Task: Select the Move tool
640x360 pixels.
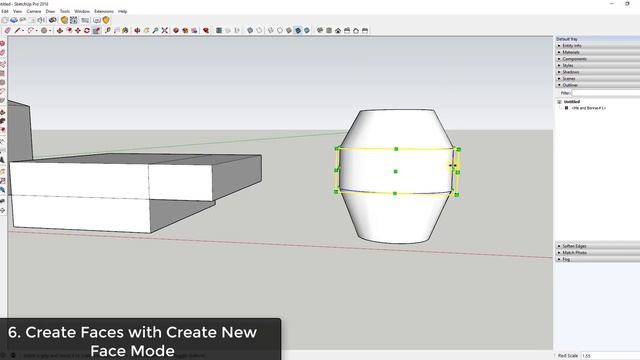Action: (78, 31)
